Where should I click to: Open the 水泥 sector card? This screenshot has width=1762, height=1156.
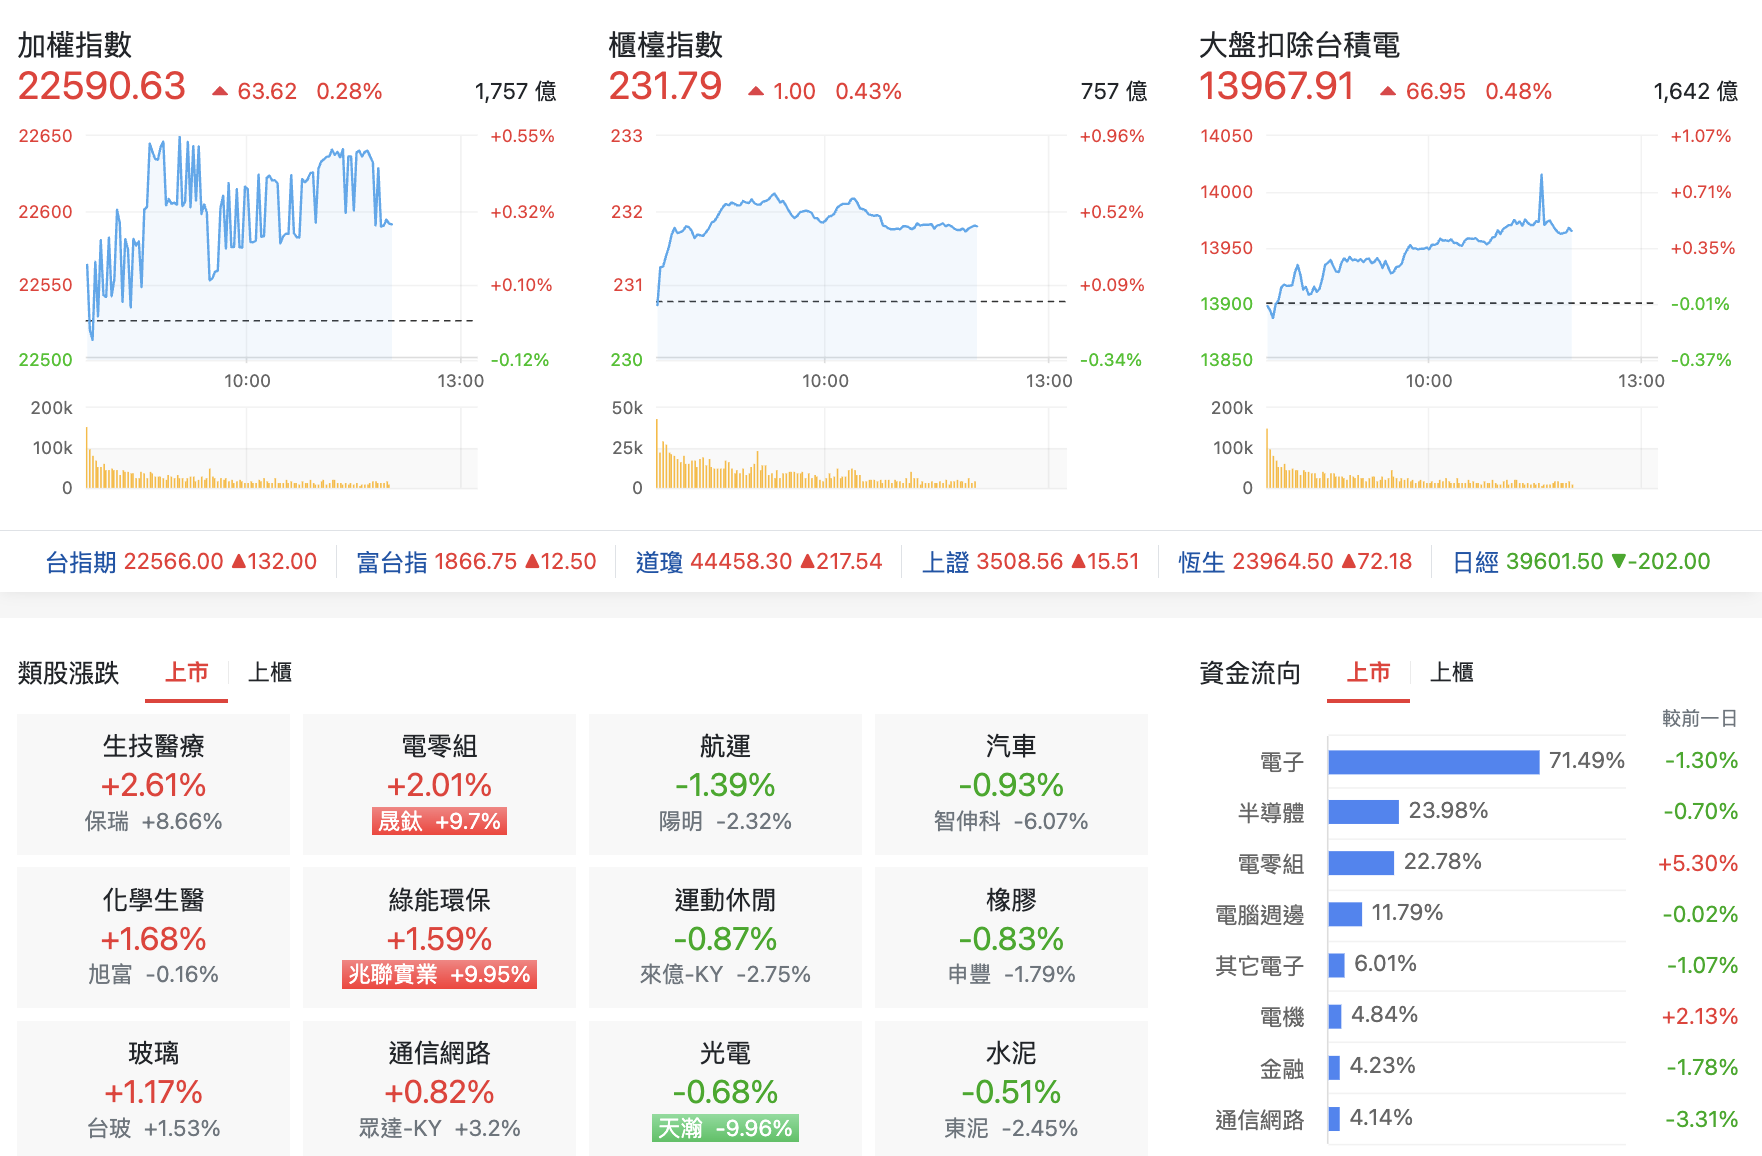1011,1089
